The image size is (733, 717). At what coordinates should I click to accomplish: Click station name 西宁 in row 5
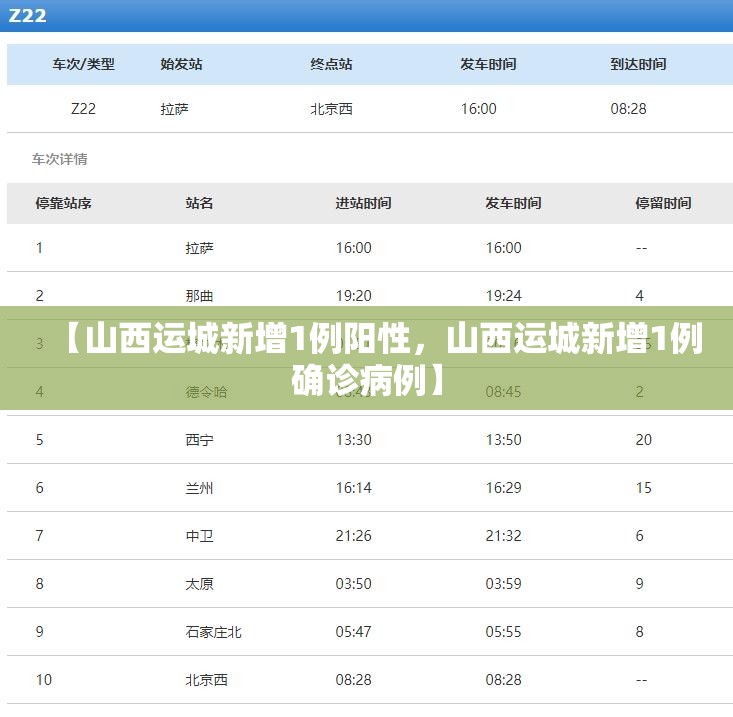(199, 440)
